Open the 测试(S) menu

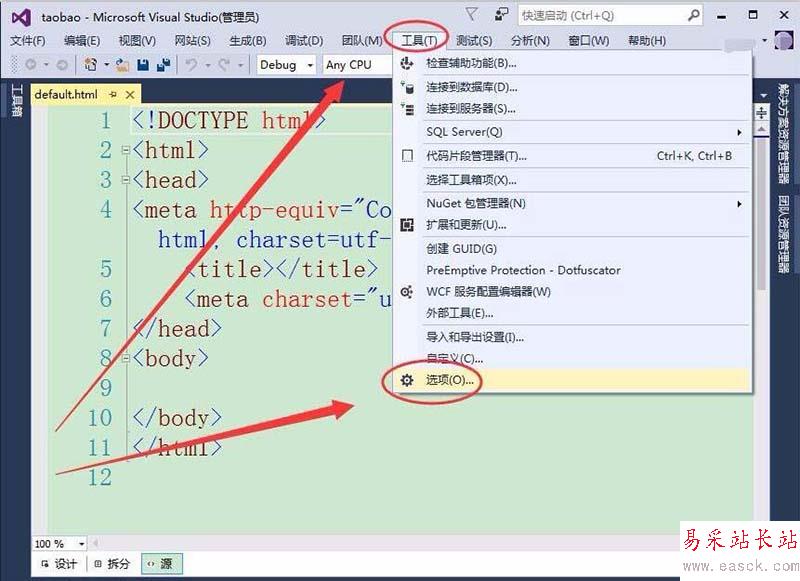[474, 40]
